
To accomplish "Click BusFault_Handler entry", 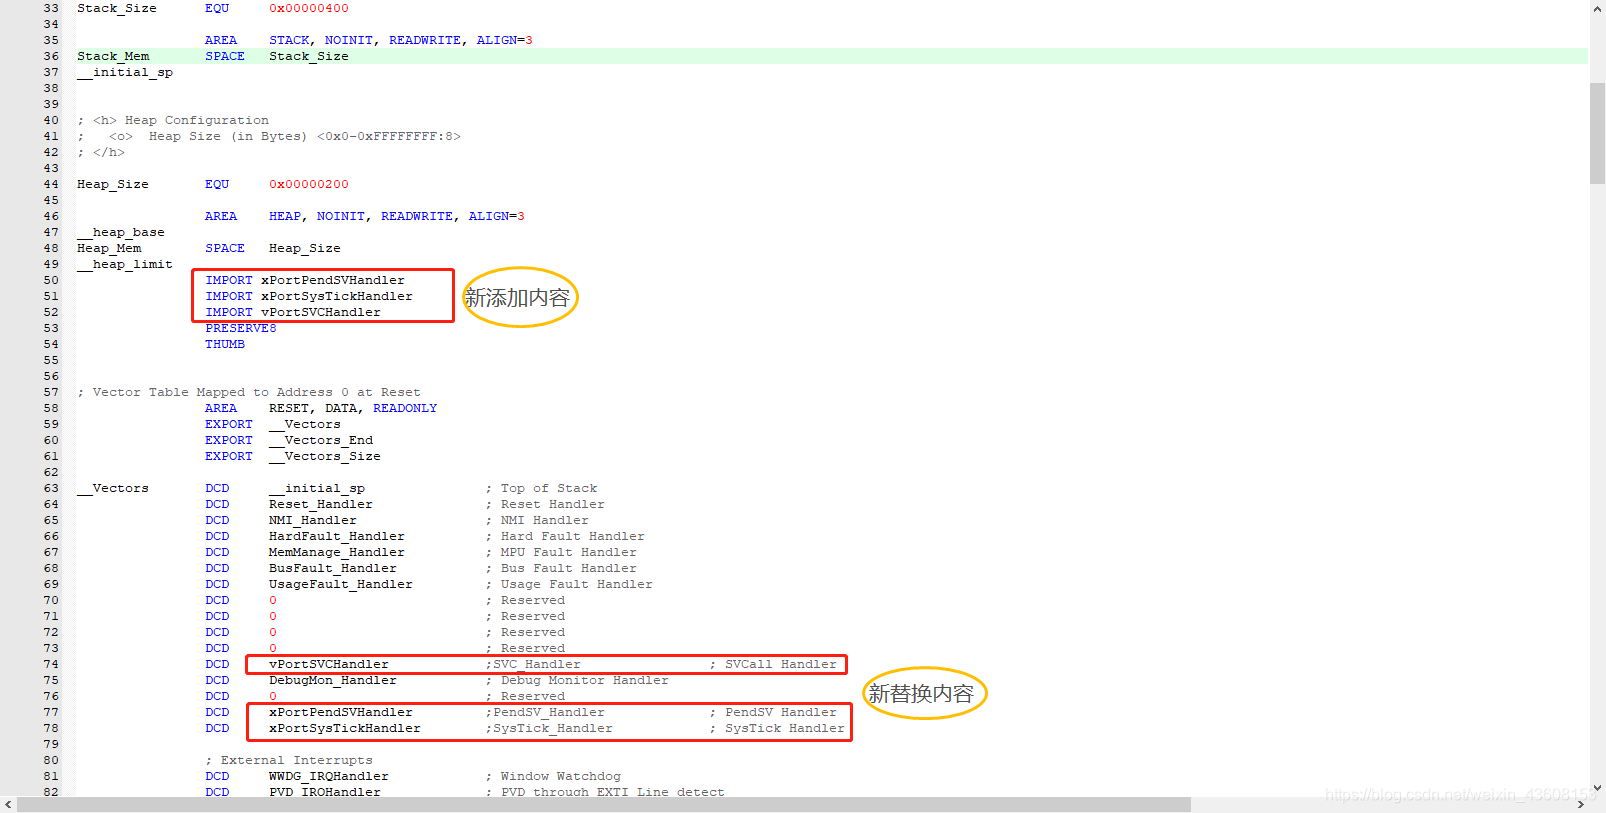I will point(333,568).
